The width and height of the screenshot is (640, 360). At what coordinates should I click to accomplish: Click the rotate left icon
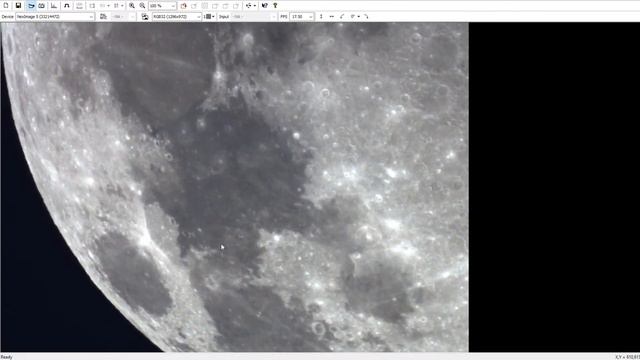coord(342,17)
